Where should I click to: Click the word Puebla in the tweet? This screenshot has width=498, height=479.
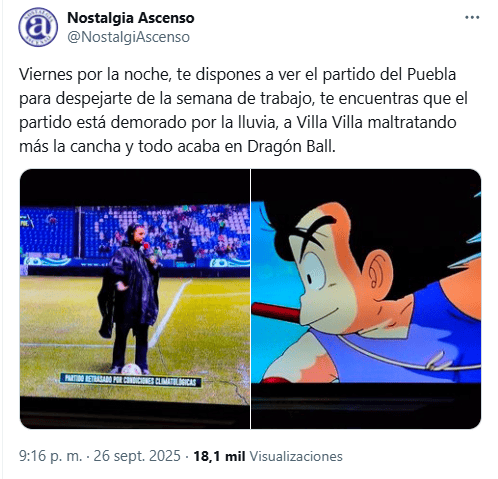click(431, 74)
